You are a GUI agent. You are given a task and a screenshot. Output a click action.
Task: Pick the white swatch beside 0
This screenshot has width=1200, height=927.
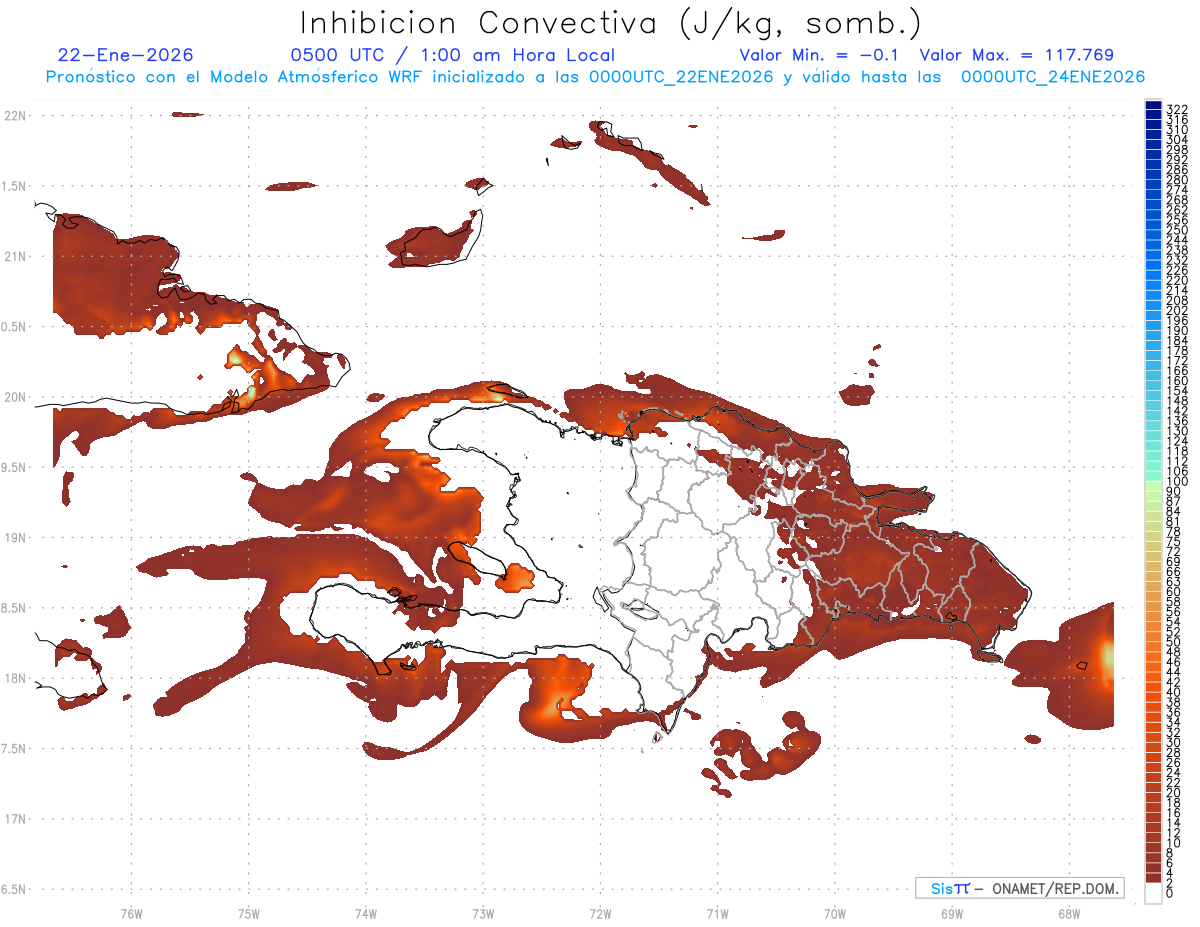point(1153,895)
